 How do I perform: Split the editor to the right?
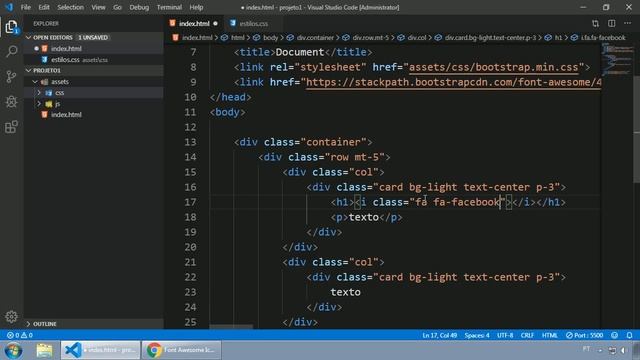(x=611, y=24)
